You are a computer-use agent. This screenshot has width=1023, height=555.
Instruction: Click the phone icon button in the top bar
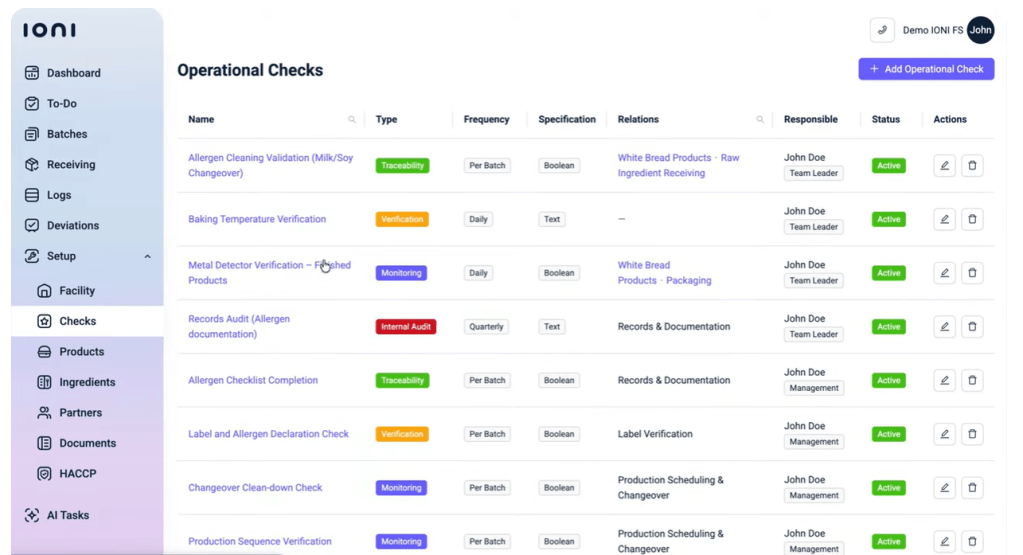click(882, 30)
